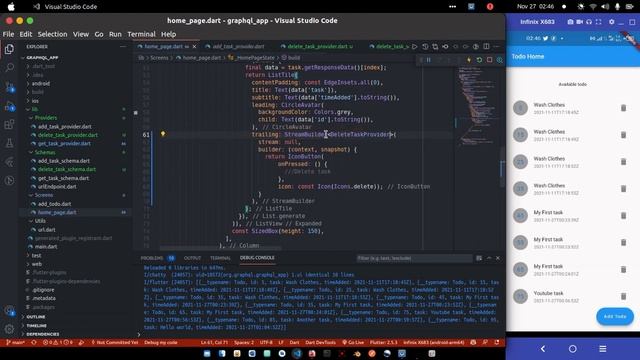The height and width of the screenshot is (360, 640).
Task: Expand the android folder
Action: tap(41, 83)
